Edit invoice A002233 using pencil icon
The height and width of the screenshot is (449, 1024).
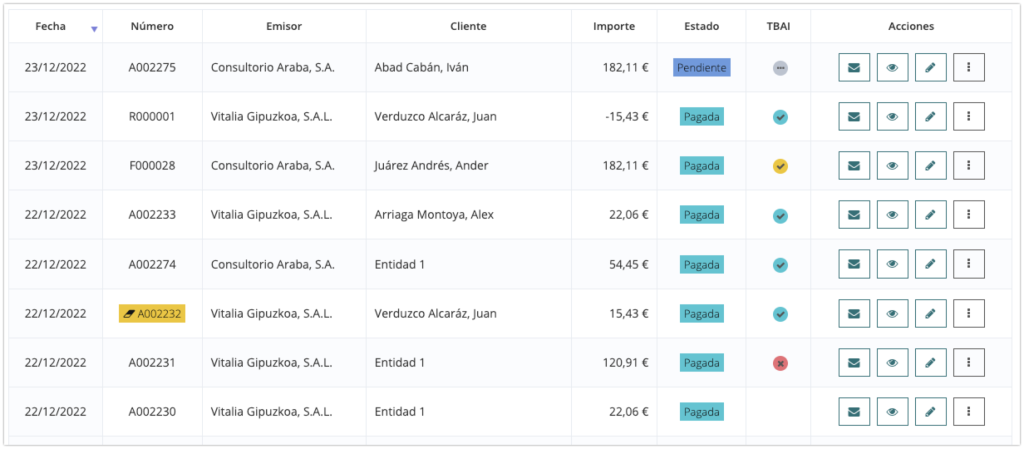click(x=930, y=215)
